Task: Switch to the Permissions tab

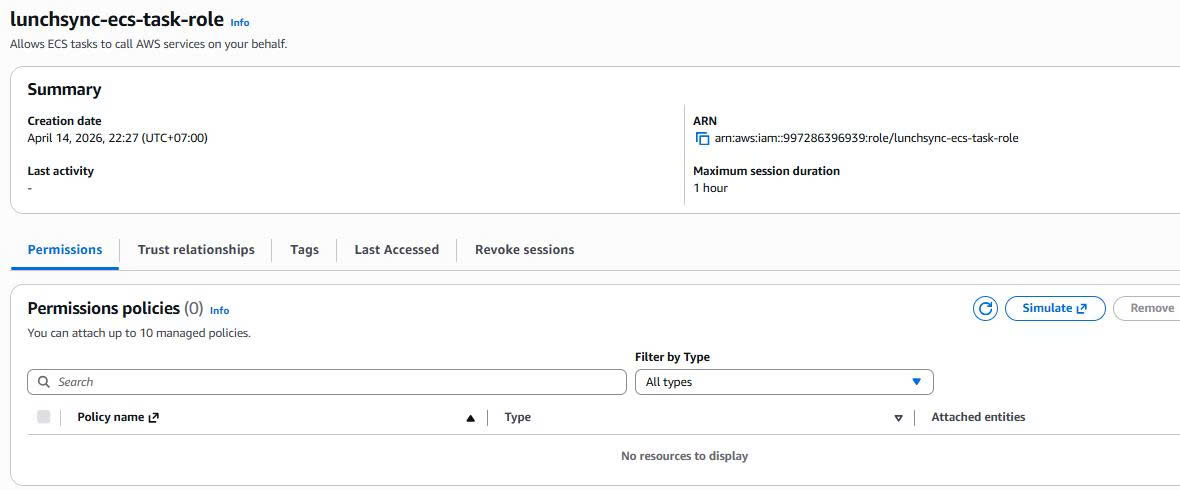Action: 65,250
